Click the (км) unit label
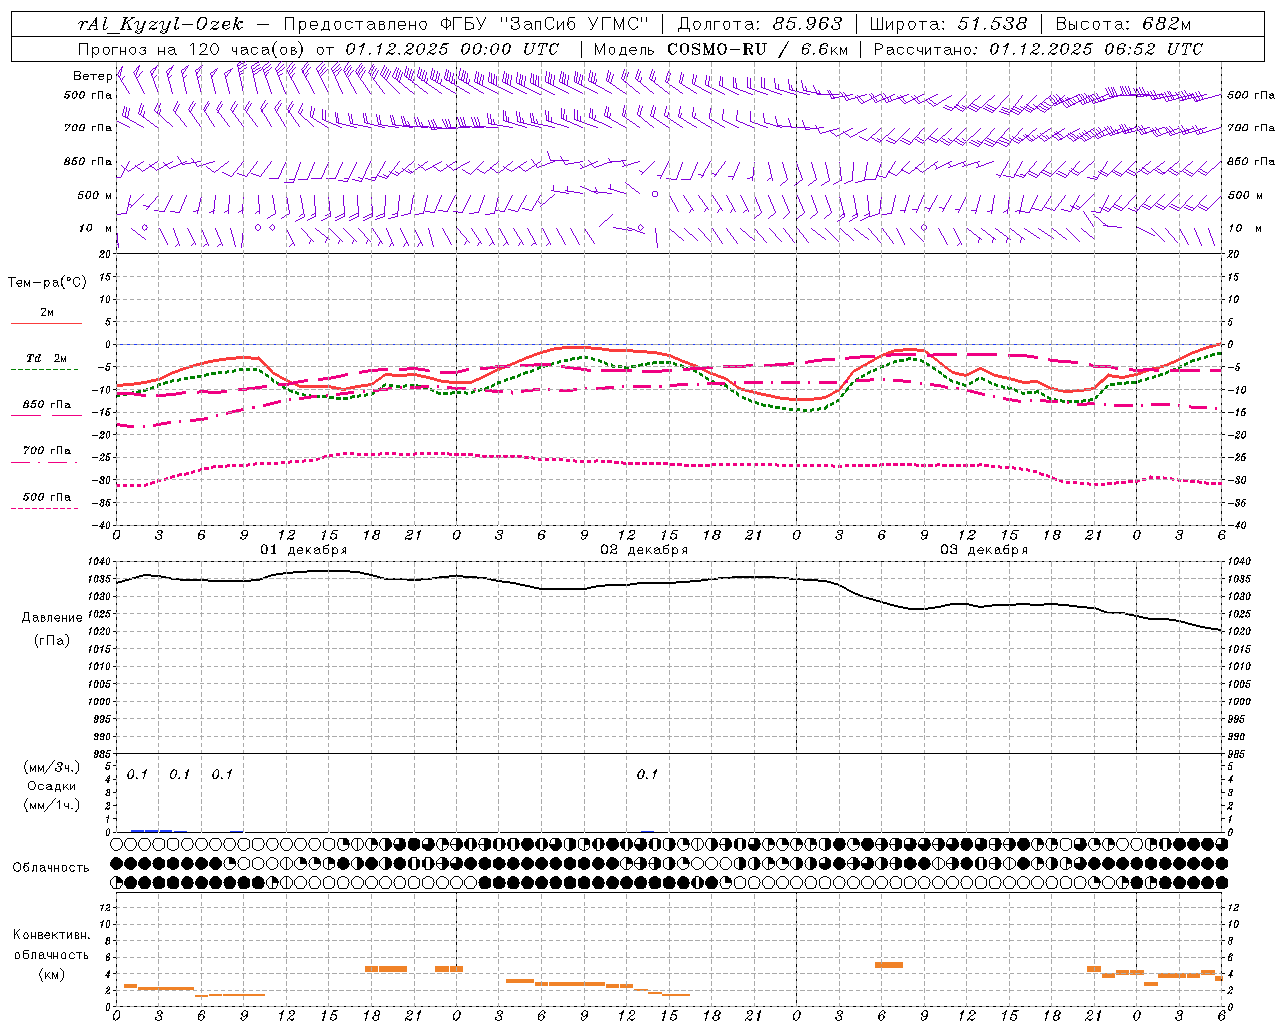Image resolution: width=1280 pixels, height=1024 pixels. (x=53, y=974)
